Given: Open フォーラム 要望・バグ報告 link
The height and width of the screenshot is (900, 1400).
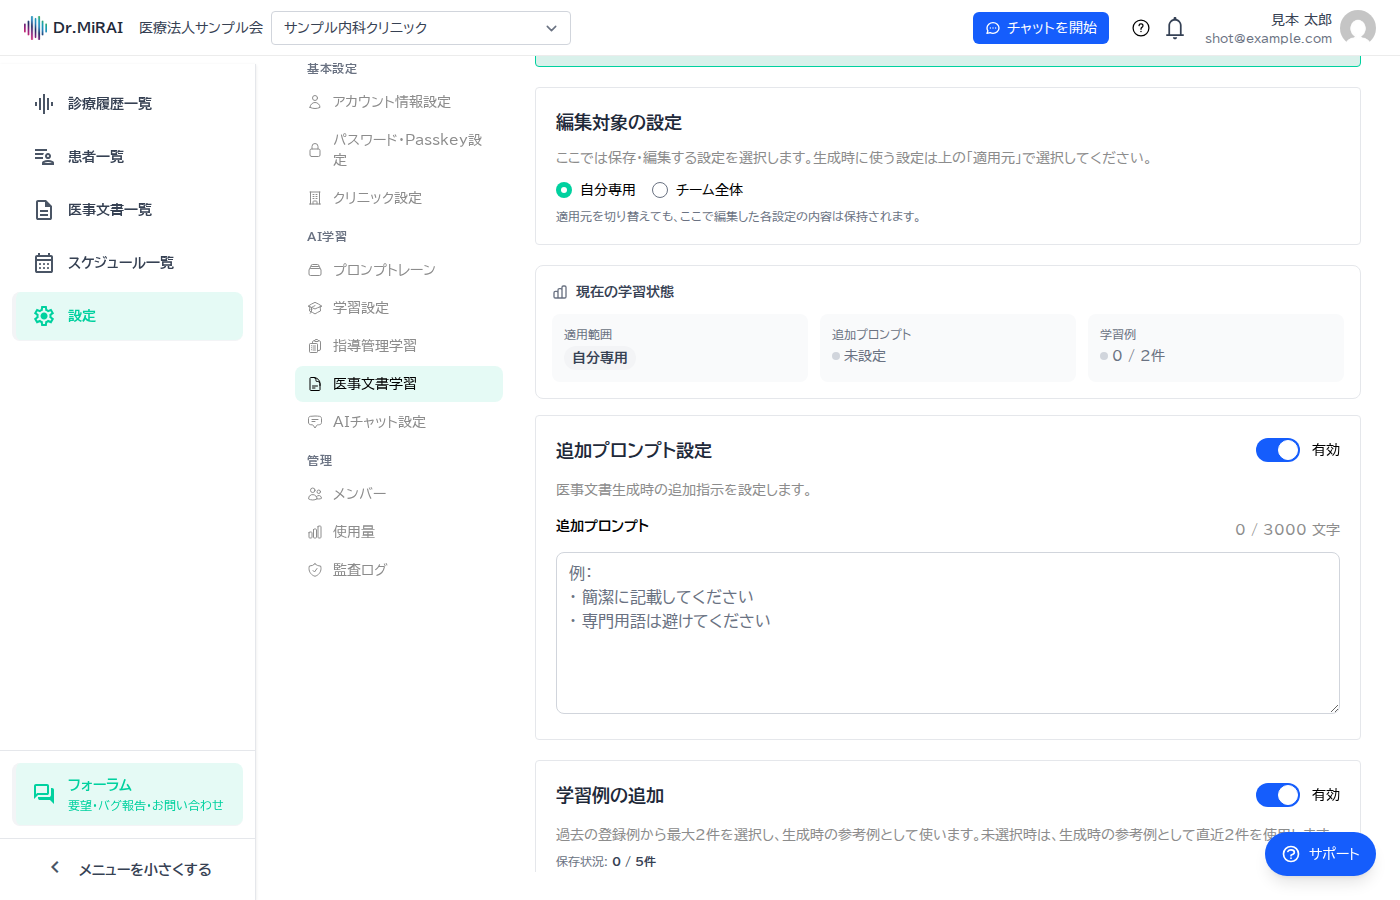Looking at the screenshot, I should click(128, 794).
